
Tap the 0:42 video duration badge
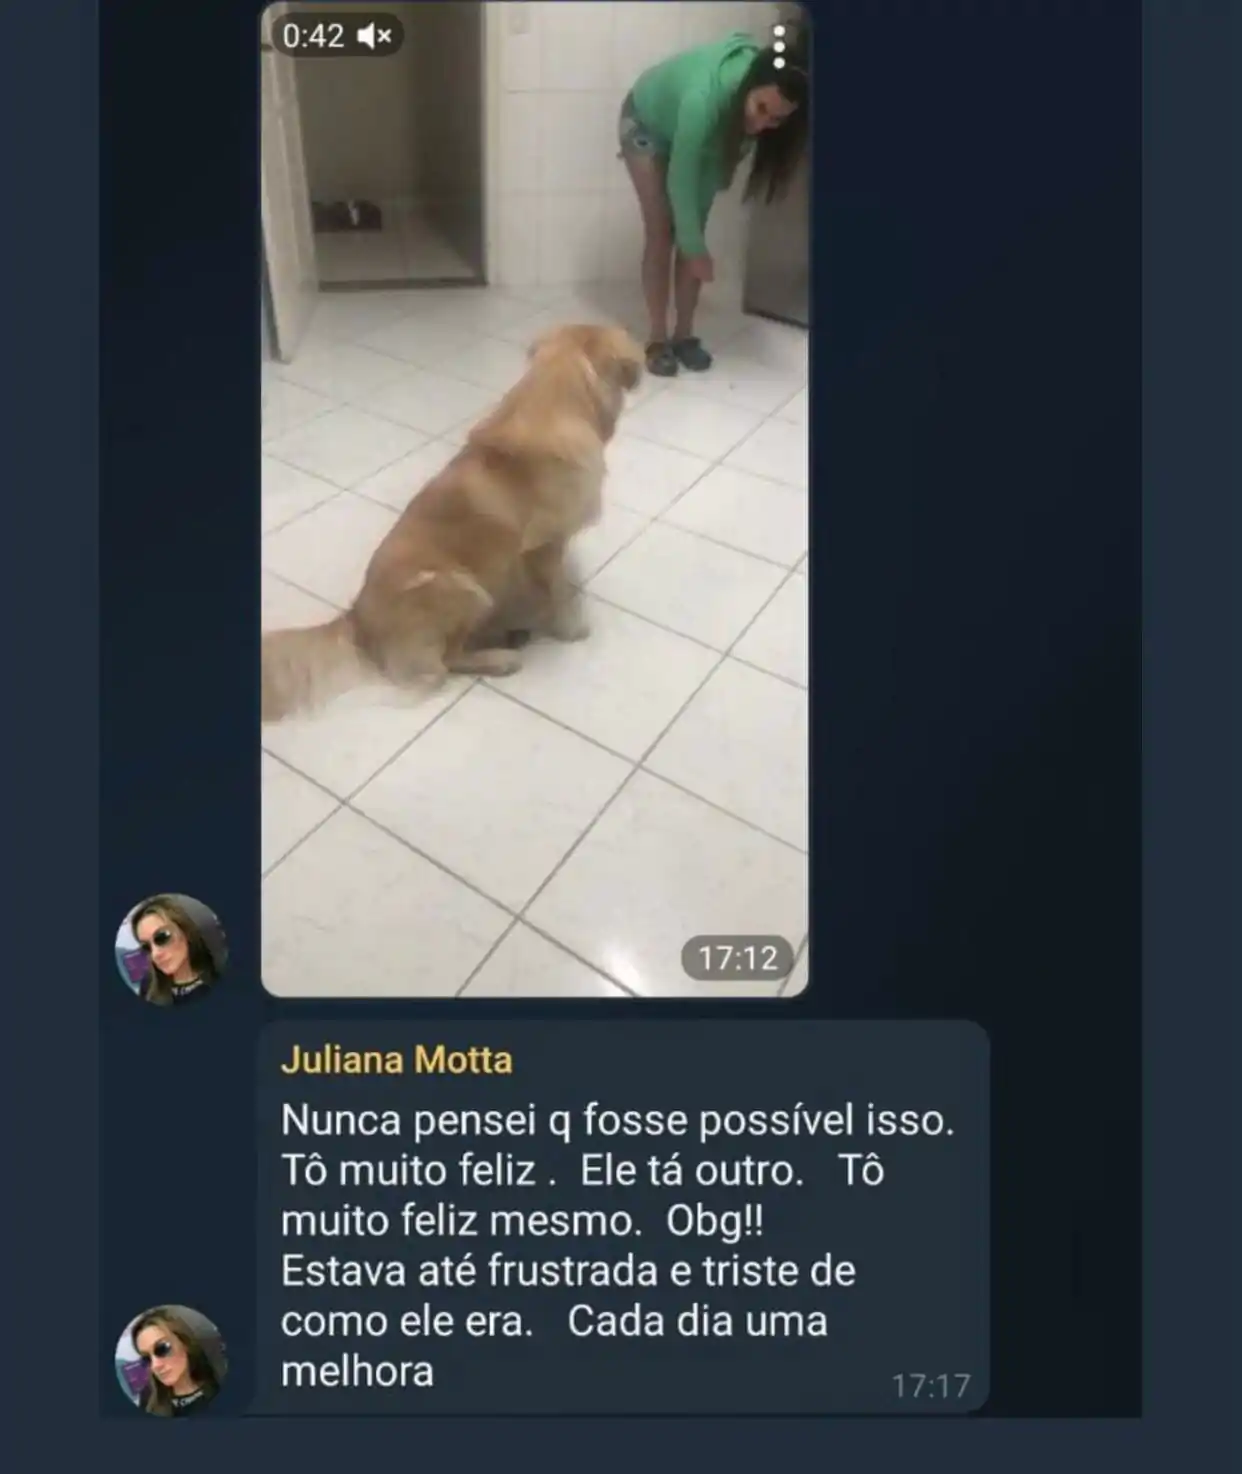pyautogui.click(x=313, y=37)
